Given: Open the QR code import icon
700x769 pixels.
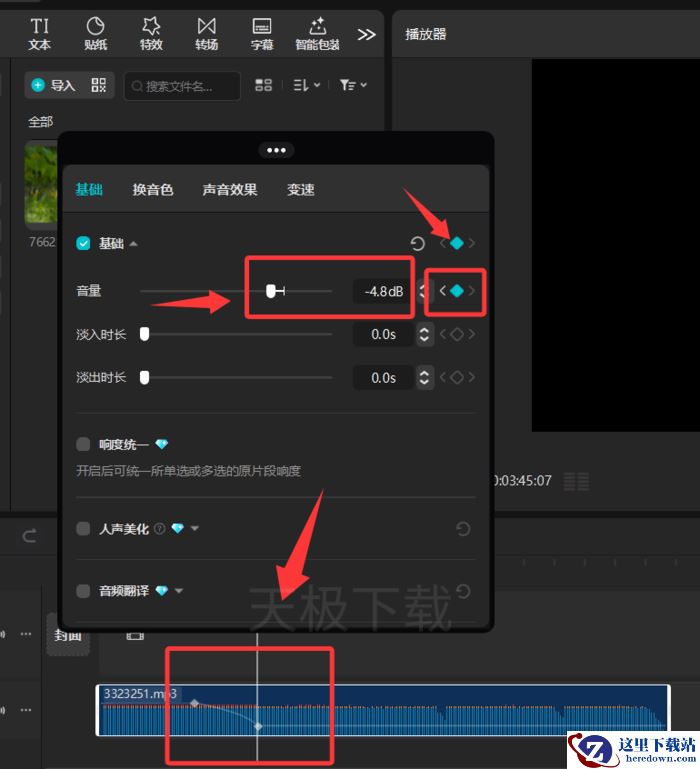Looking at the screenshot, I should [99, 85].
